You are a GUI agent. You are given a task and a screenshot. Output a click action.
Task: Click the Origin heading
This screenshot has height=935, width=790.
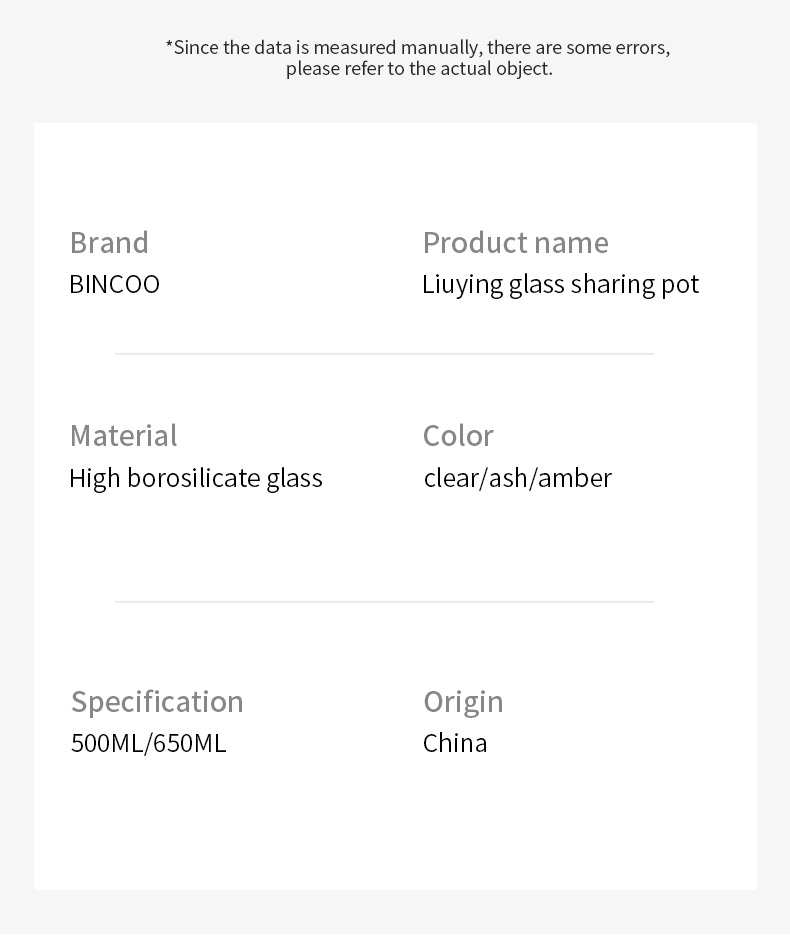pos(463,702)
